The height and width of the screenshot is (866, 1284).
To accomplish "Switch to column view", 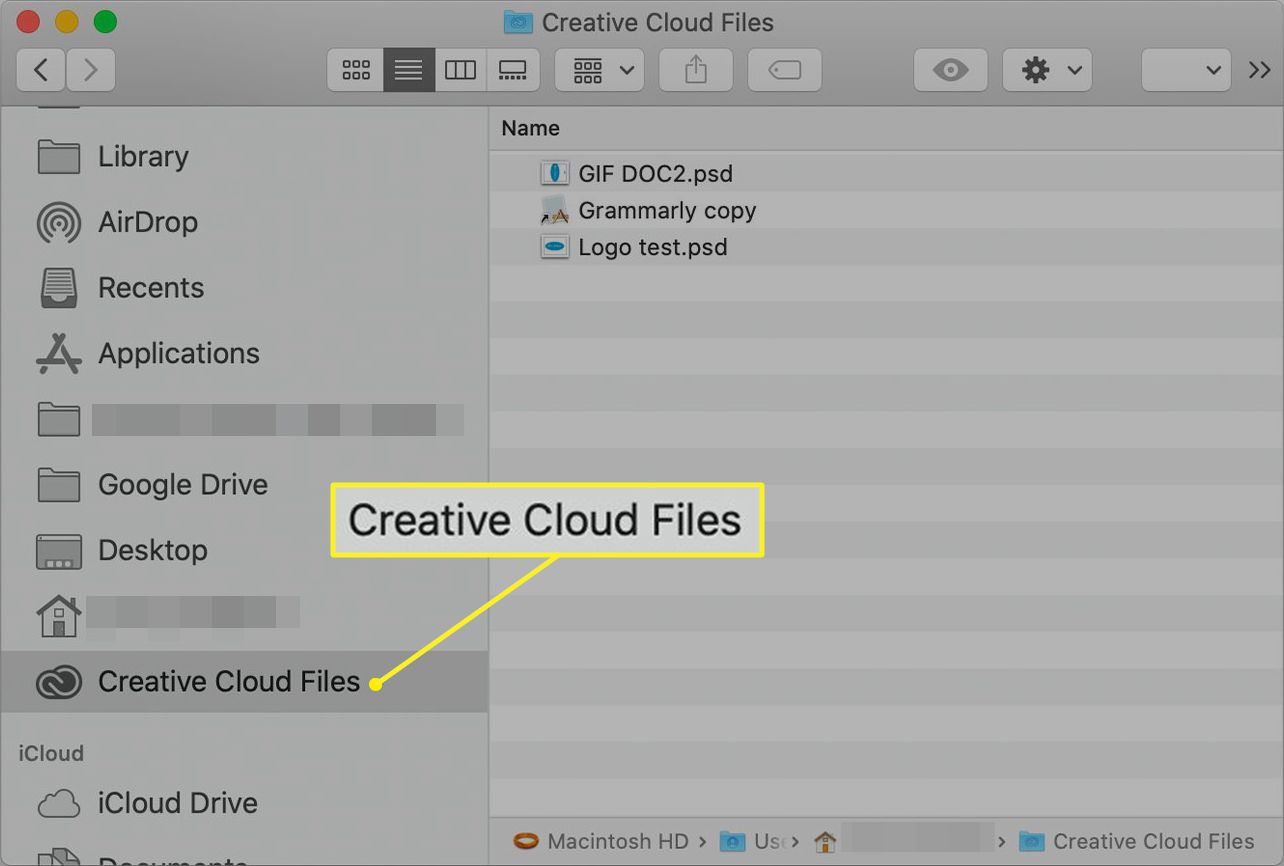I will point(461,70).
